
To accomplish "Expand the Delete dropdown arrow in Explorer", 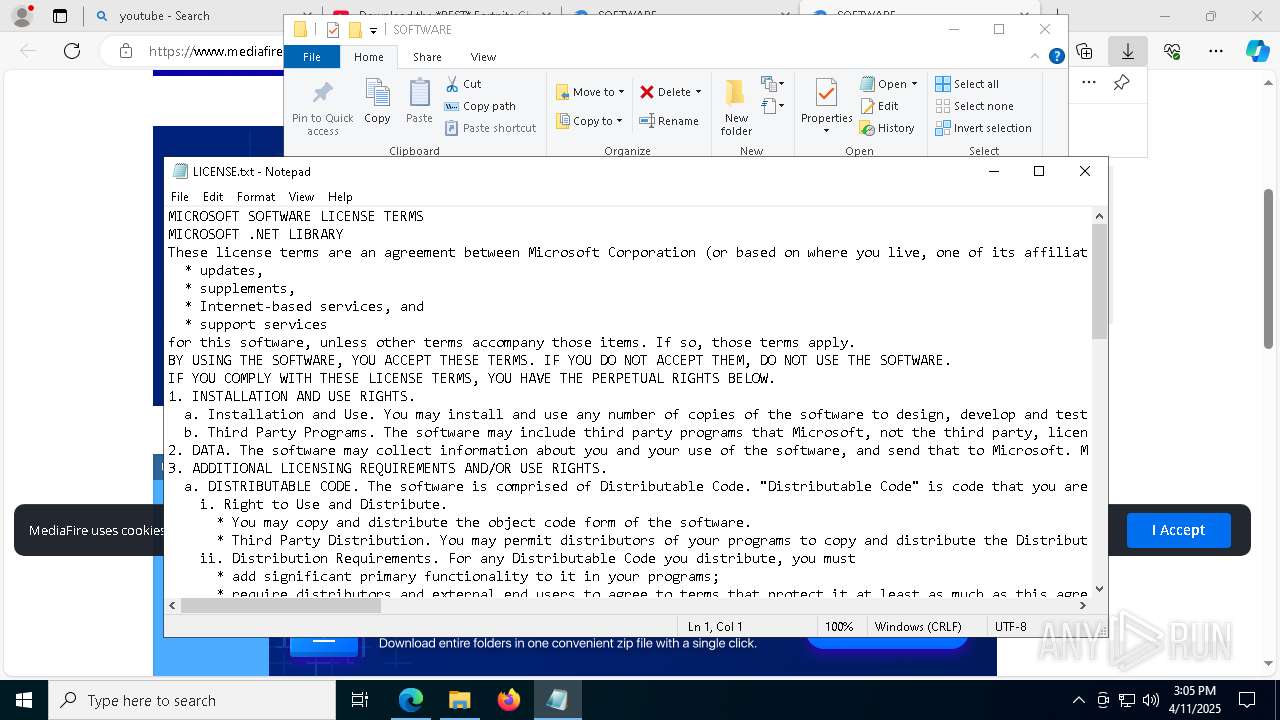I will tap(698, 92).
